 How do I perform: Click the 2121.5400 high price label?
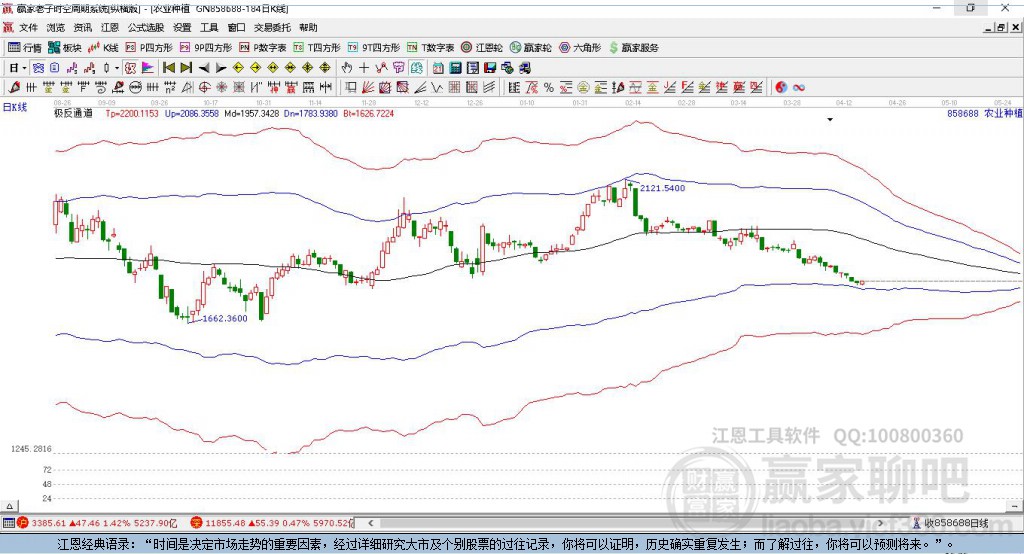tap(662, 188)
